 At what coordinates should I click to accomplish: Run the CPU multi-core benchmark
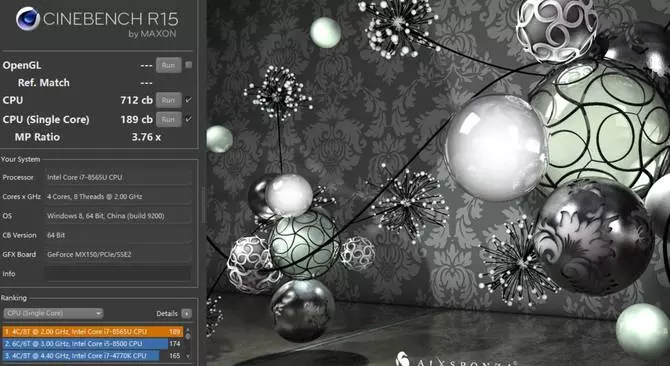168,100
